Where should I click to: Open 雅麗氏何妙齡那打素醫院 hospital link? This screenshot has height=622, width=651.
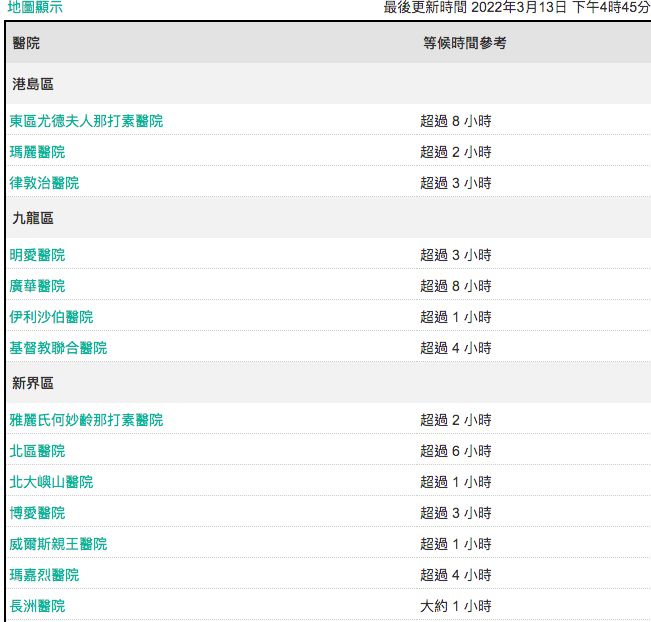(x=86, y=420)
